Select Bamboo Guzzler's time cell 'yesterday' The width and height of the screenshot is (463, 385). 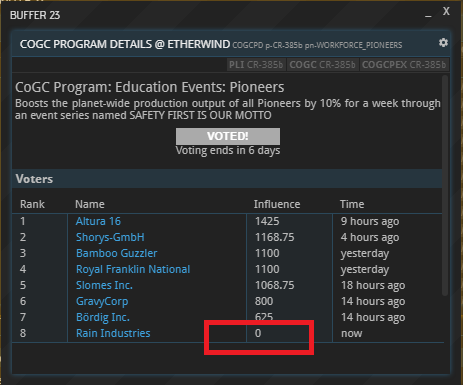point(365,253)
